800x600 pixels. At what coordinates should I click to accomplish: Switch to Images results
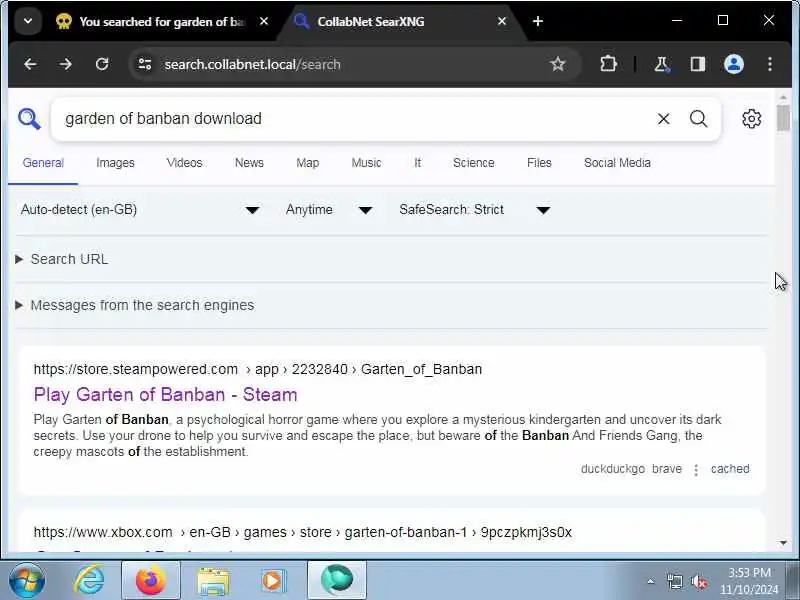tap(115, 163)
